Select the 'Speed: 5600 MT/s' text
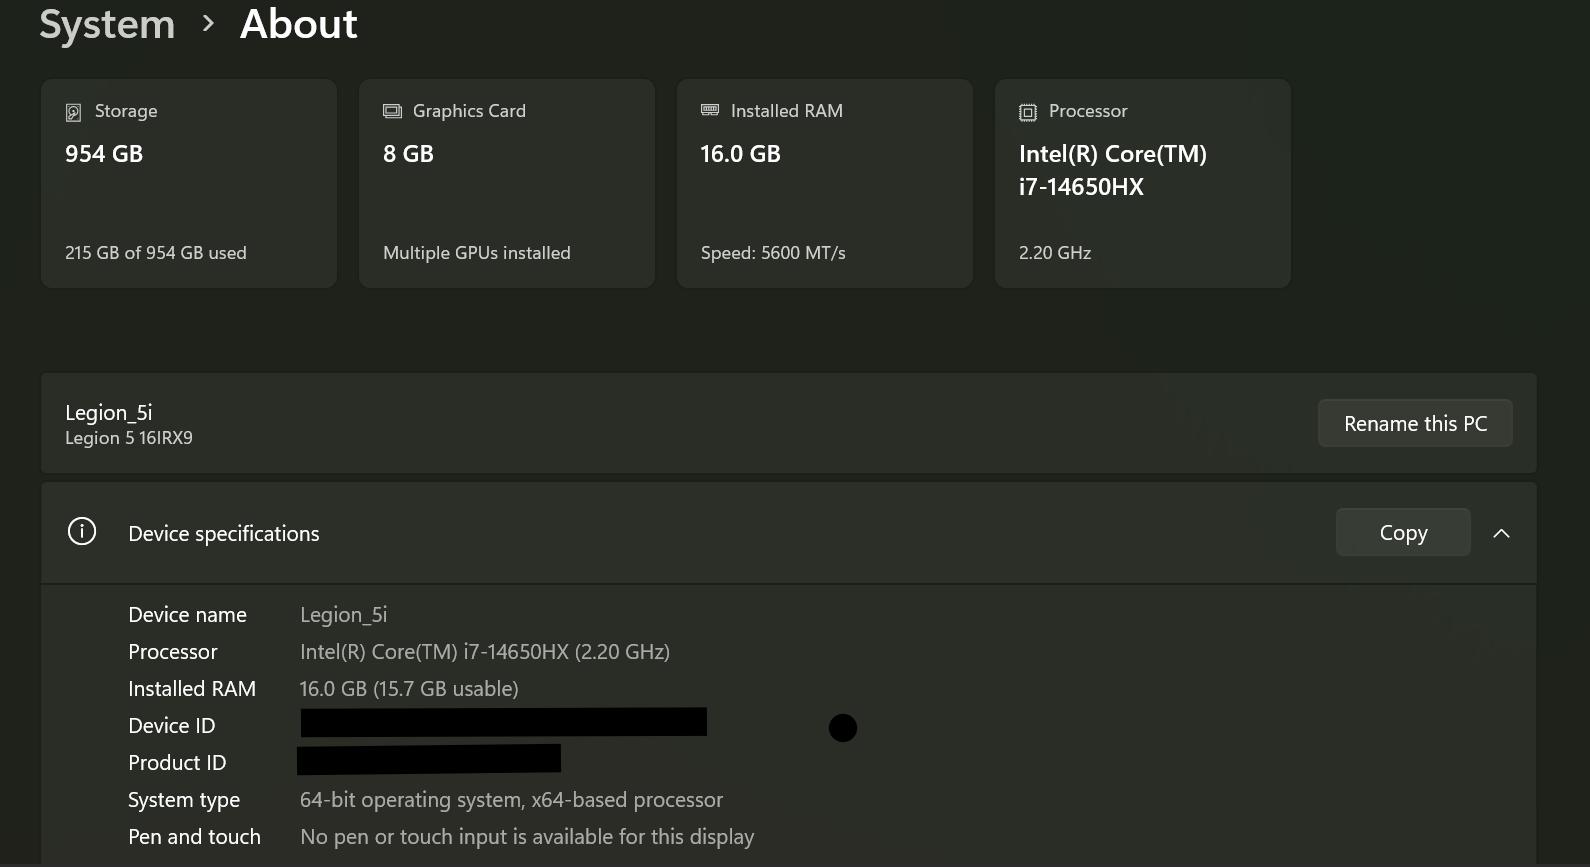Image resolution: width=1590 pixels, height=867 pixels. [773, 253]
